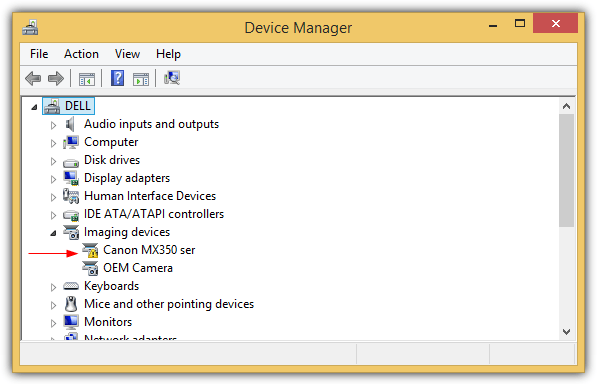
Task: Expand the Keyboards category
Action: [53, 287]
